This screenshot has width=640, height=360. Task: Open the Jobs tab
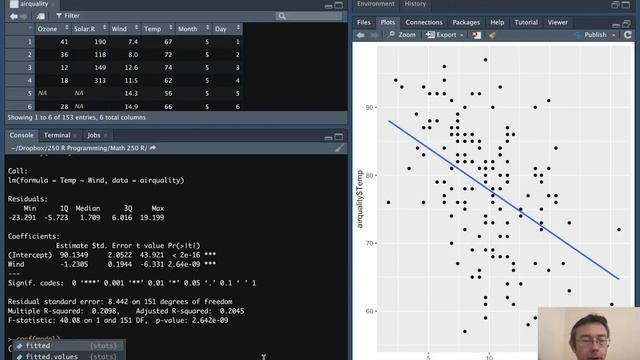(93, 135)
